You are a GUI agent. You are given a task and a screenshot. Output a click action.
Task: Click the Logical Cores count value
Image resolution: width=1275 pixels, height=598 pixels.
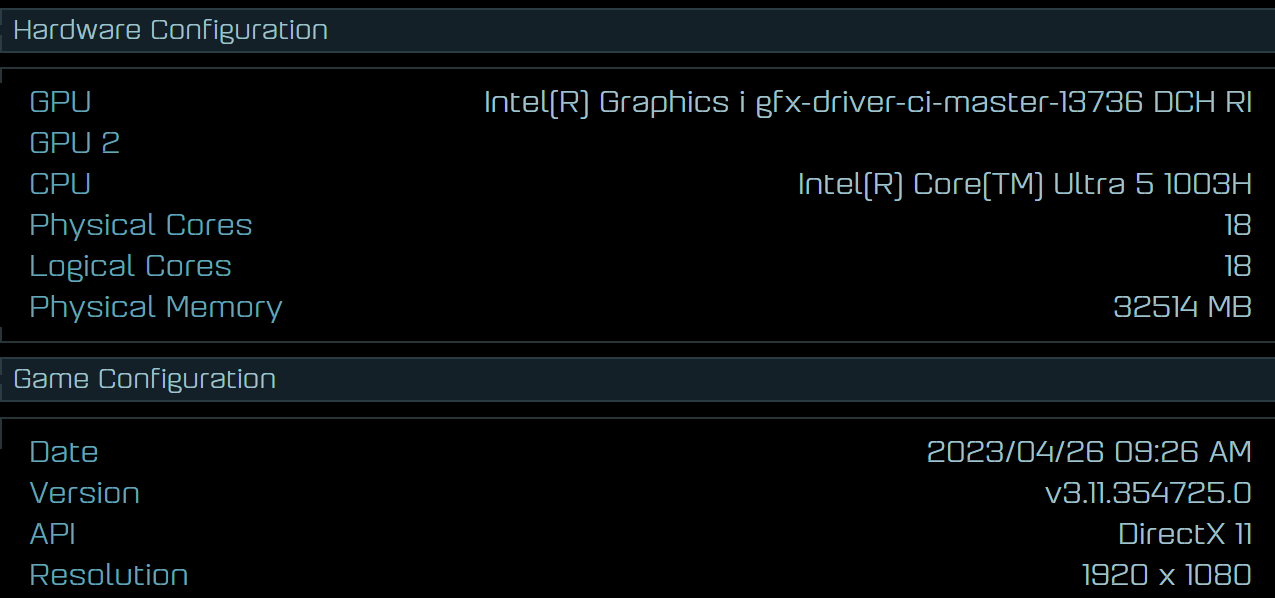(1237, 266)
